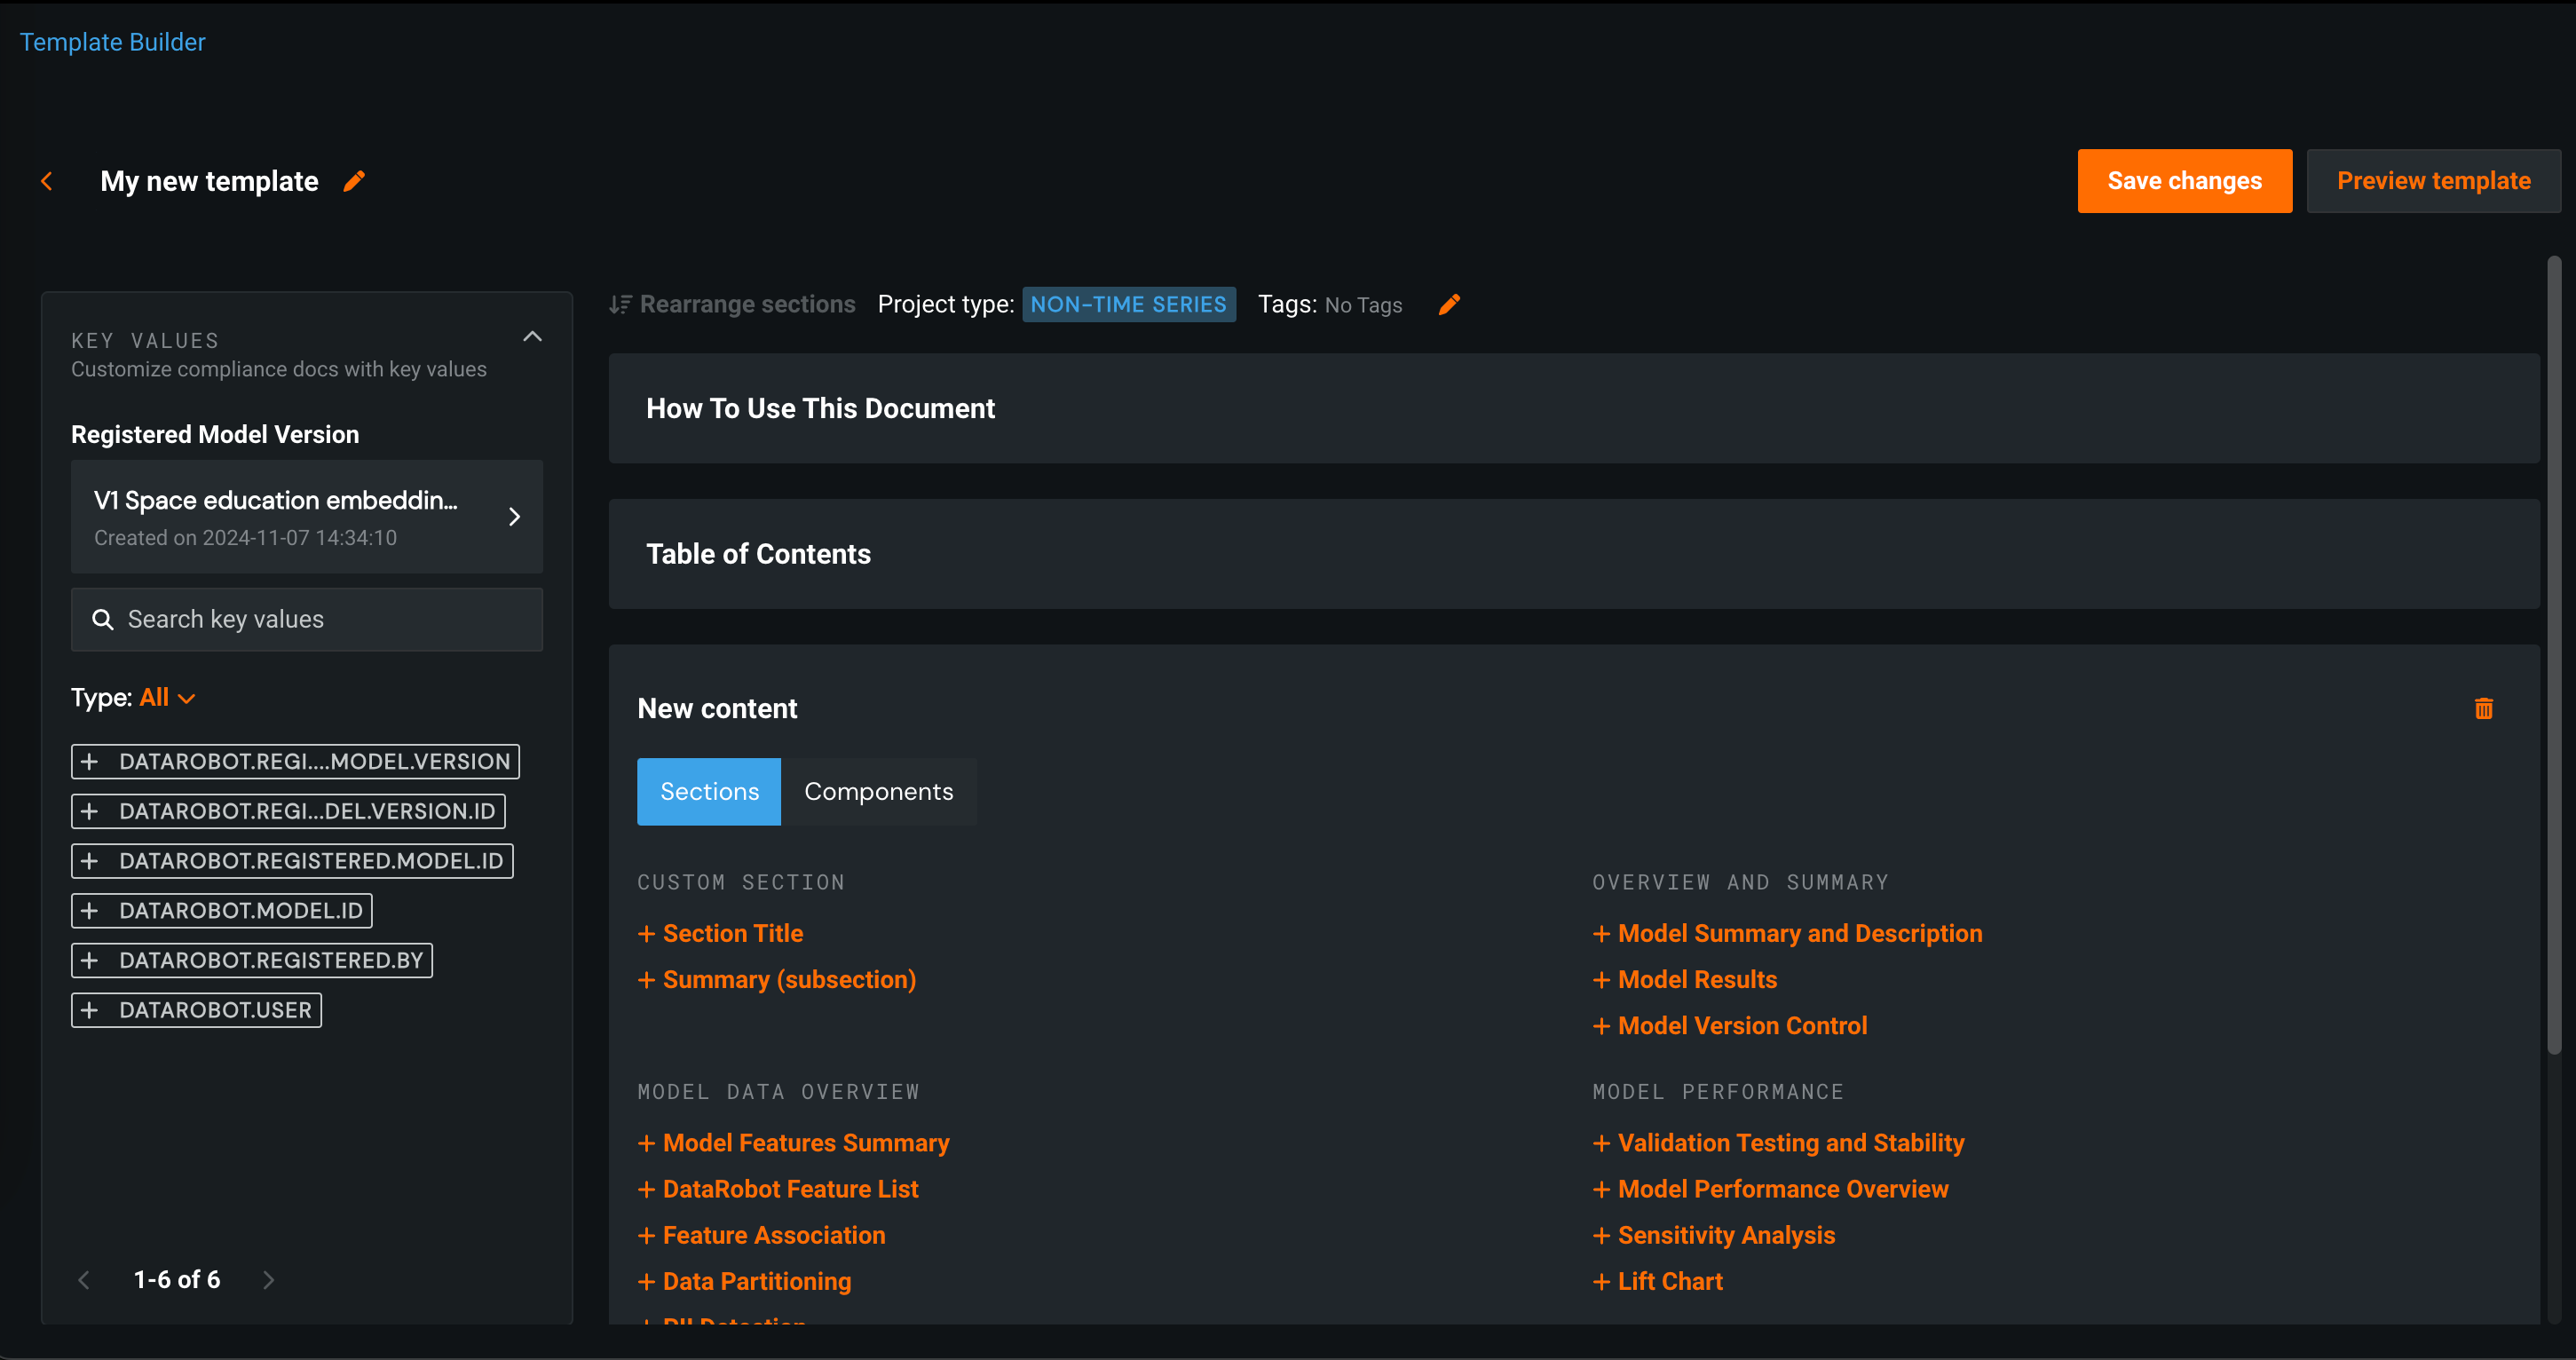Click the back arrow beside template name
Screen dimensions: 2576x1360
tap(46, 181)
